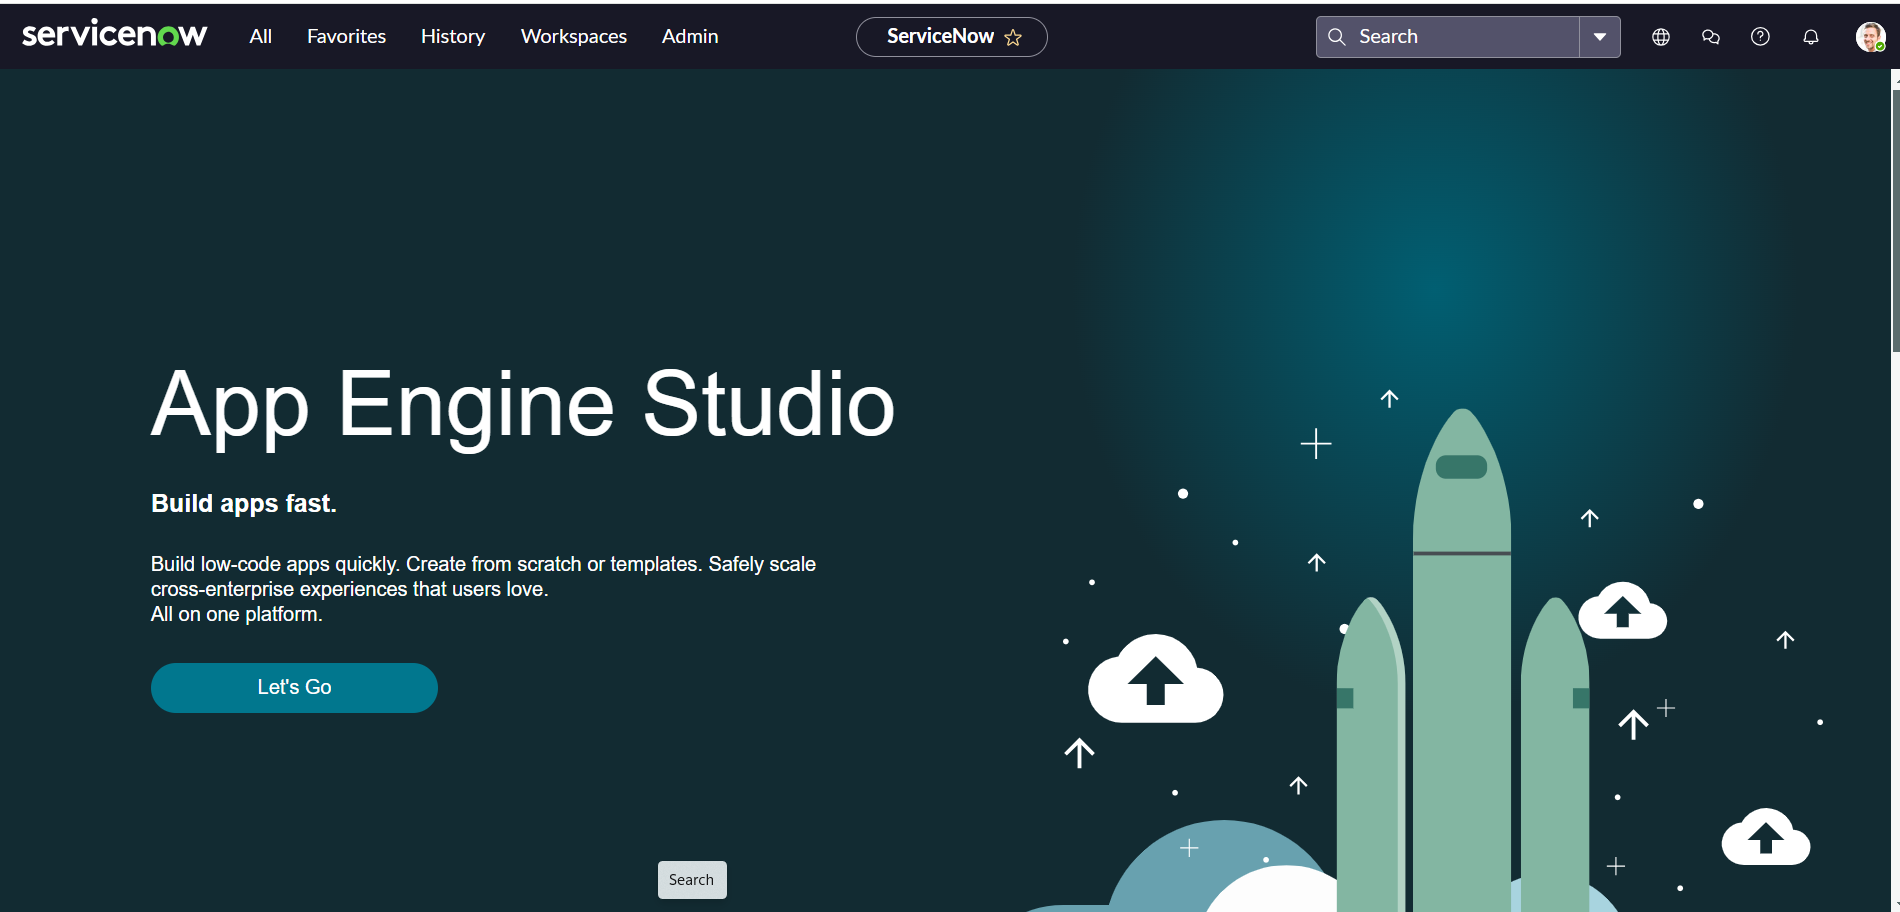Open the help question mark icon
Viewport: 1900px width, 912px height.
click(x=1760, y=37)
